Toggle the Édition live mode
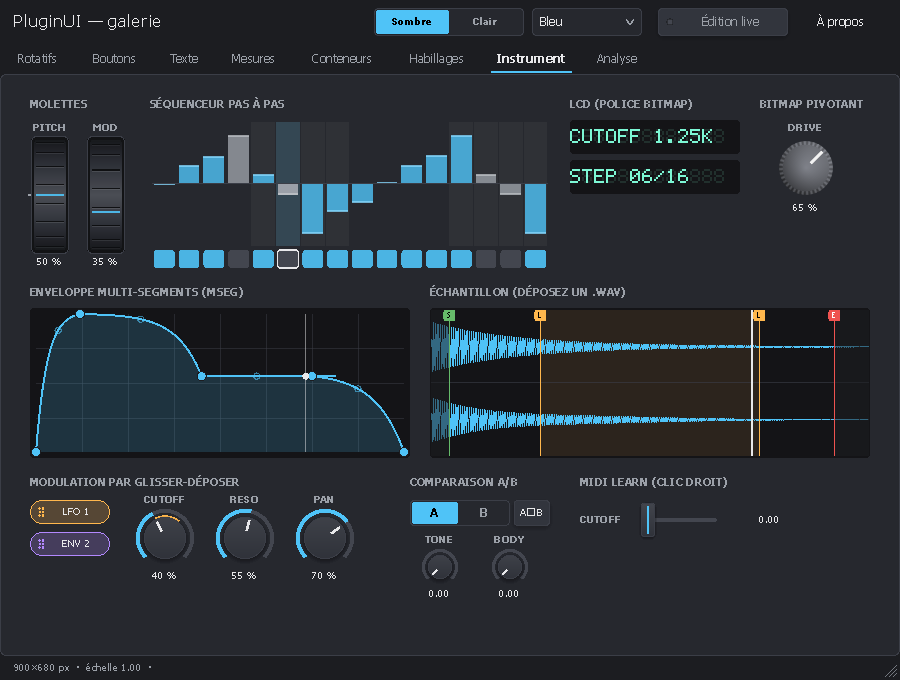The width and height of the screenshot is (900, 680). (723, 22)
